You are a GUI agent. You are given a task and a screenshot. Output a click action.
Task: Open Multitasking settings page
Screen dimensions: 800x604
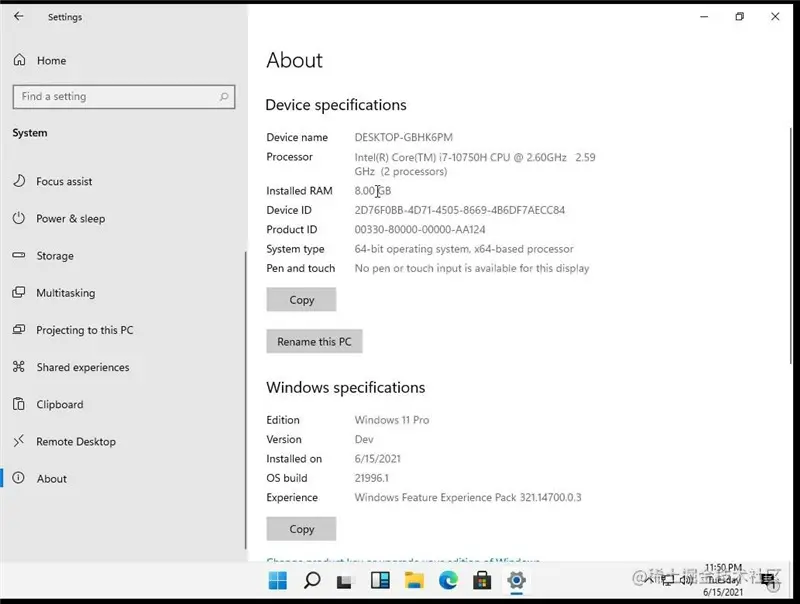click(x=66, y=293)
